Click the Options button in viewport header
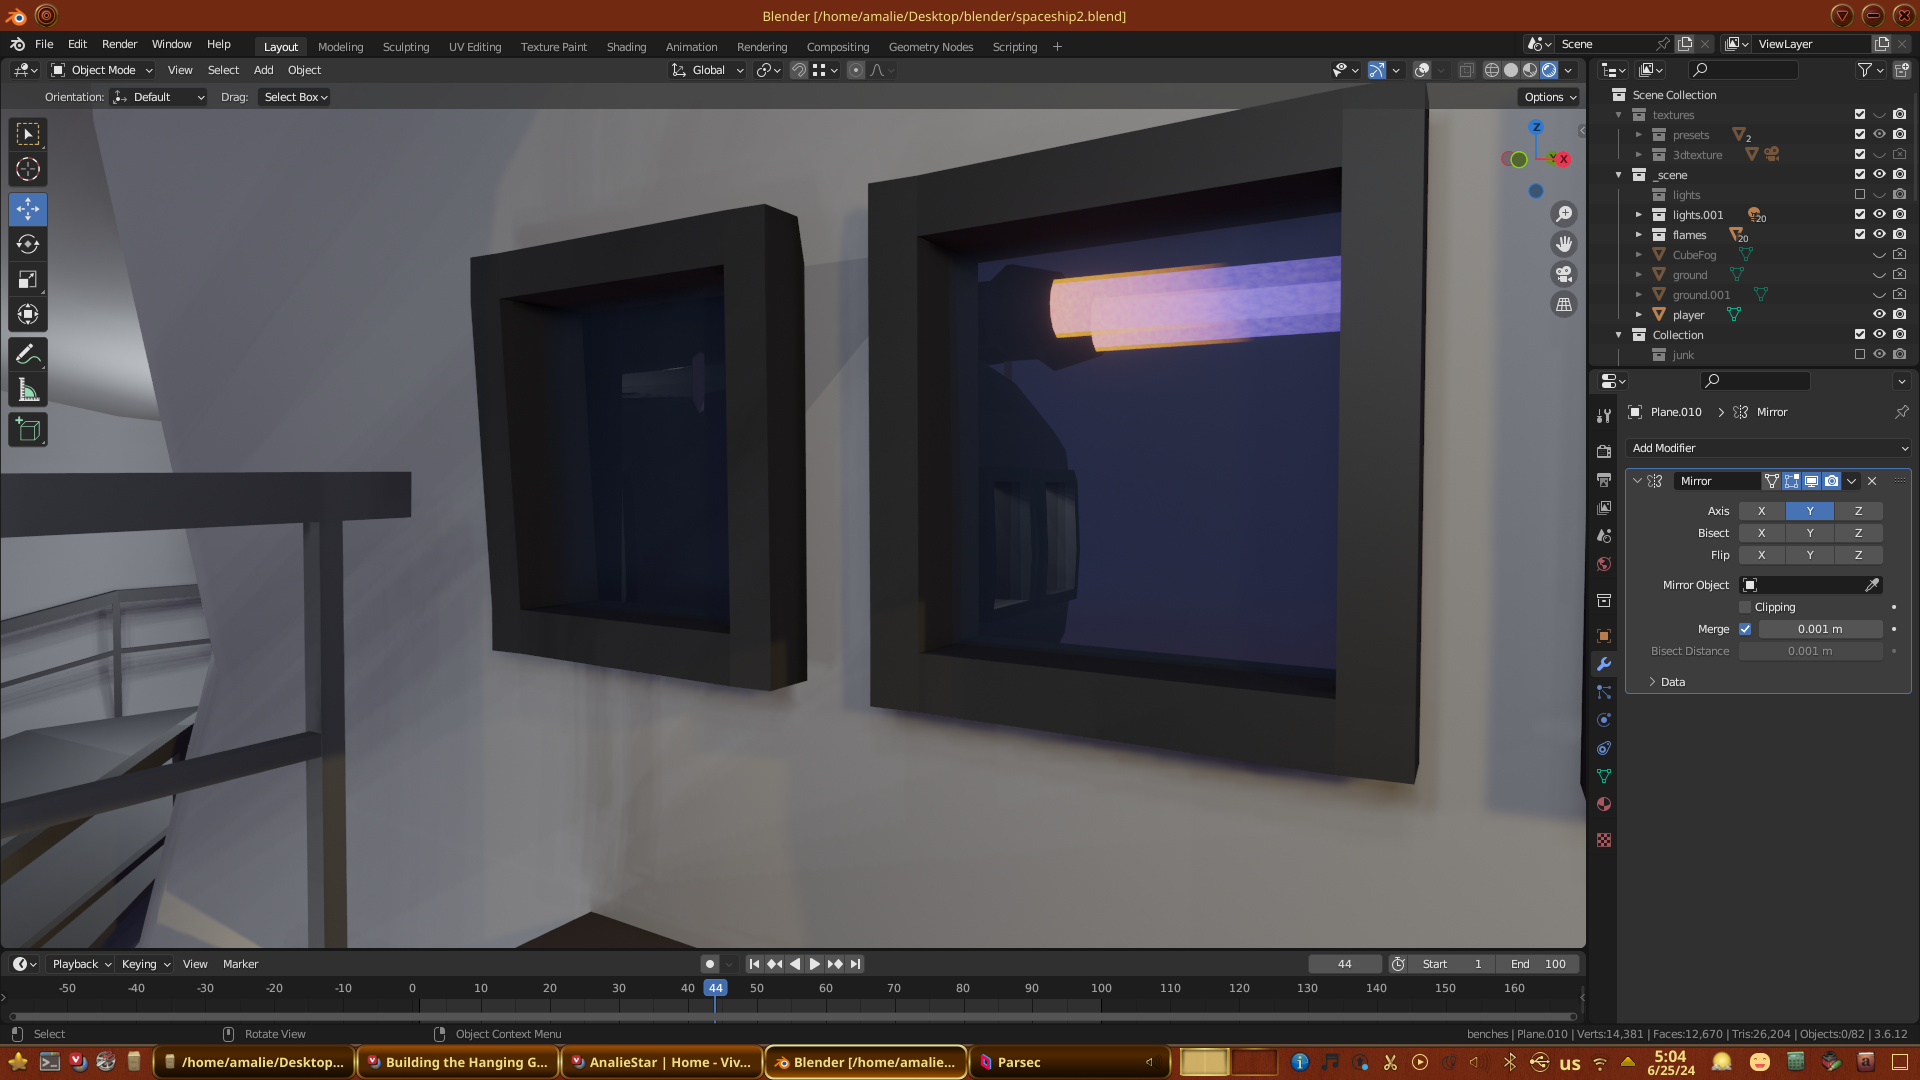This screenshot has height=1080, width=1920. [x=1550, y=97]
